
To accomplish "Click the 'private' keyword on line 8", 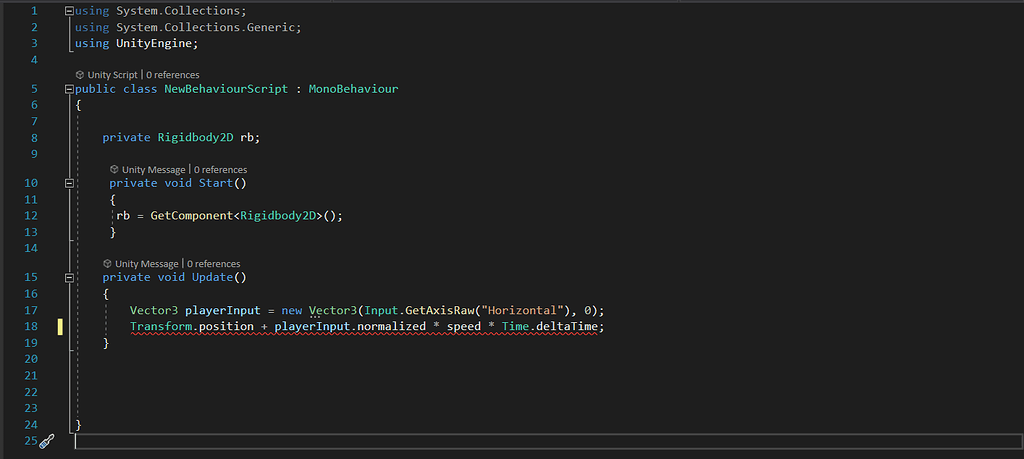I will click(x=127, y=138).
